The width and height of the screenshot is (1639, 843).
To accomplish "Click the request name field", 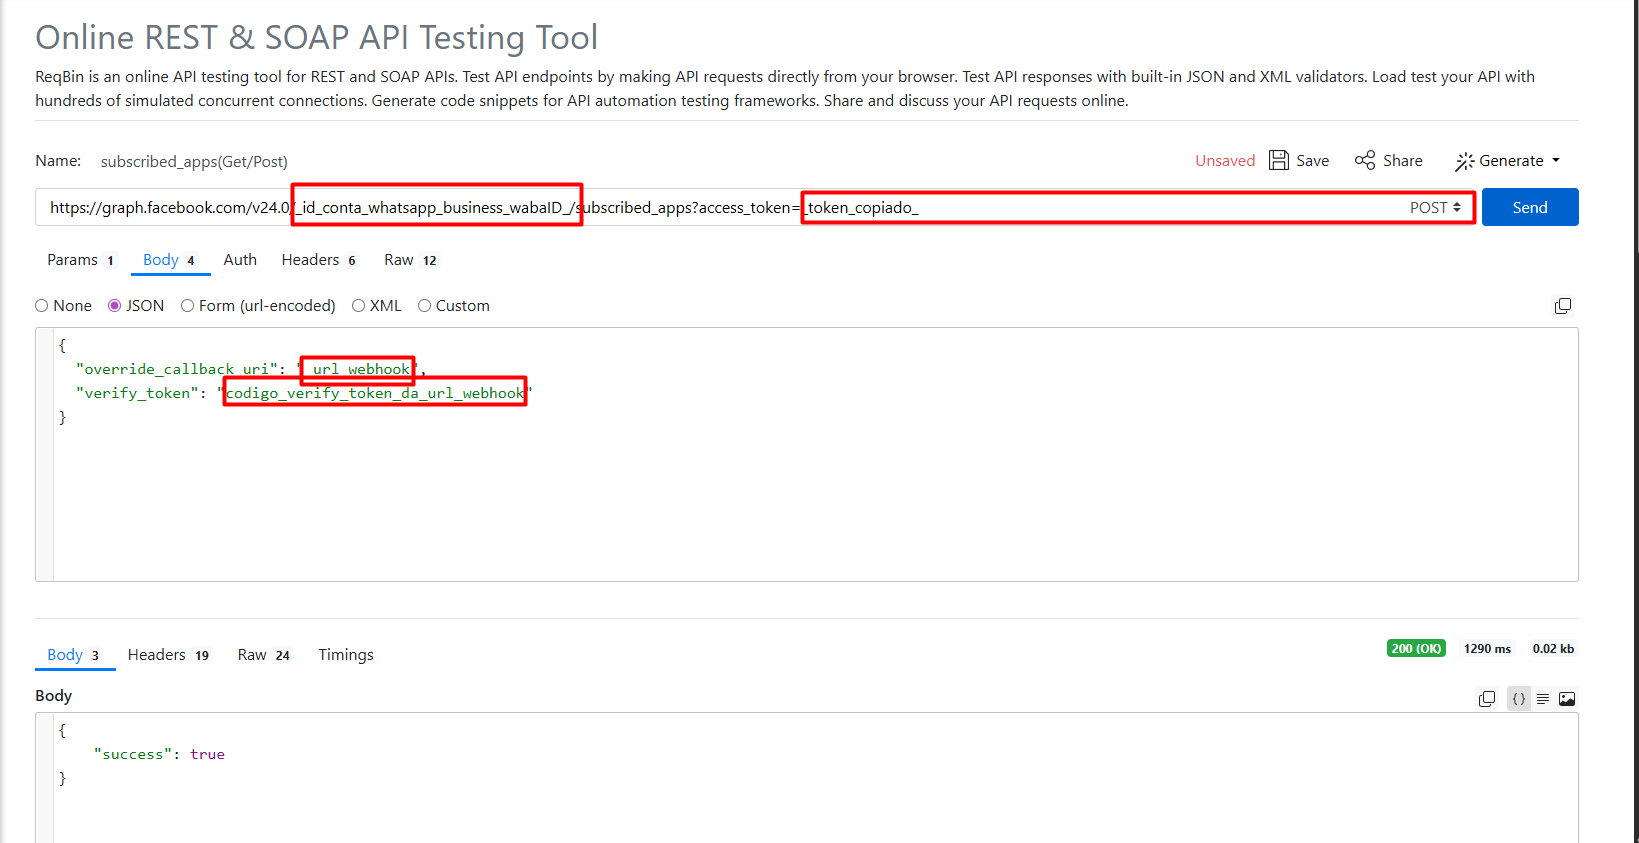I will [194, 161].
